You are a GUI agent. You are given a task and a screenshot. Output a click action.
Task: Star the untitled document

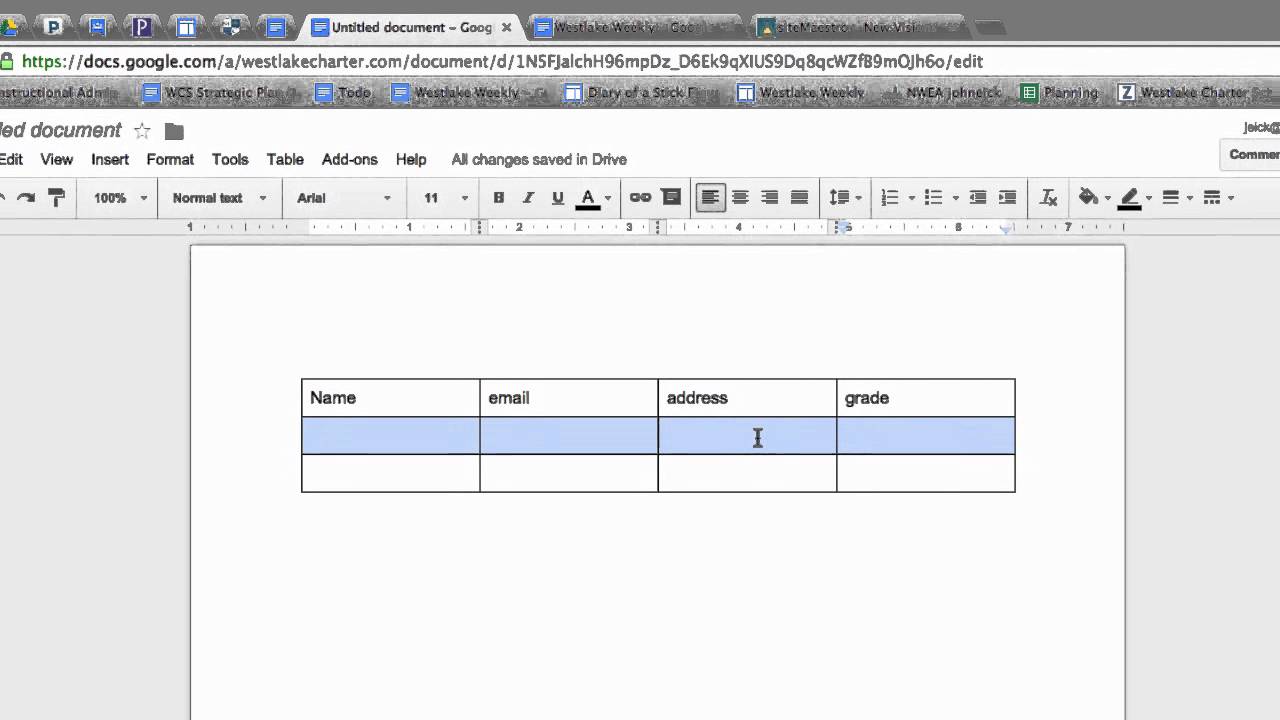coord(142,131)
